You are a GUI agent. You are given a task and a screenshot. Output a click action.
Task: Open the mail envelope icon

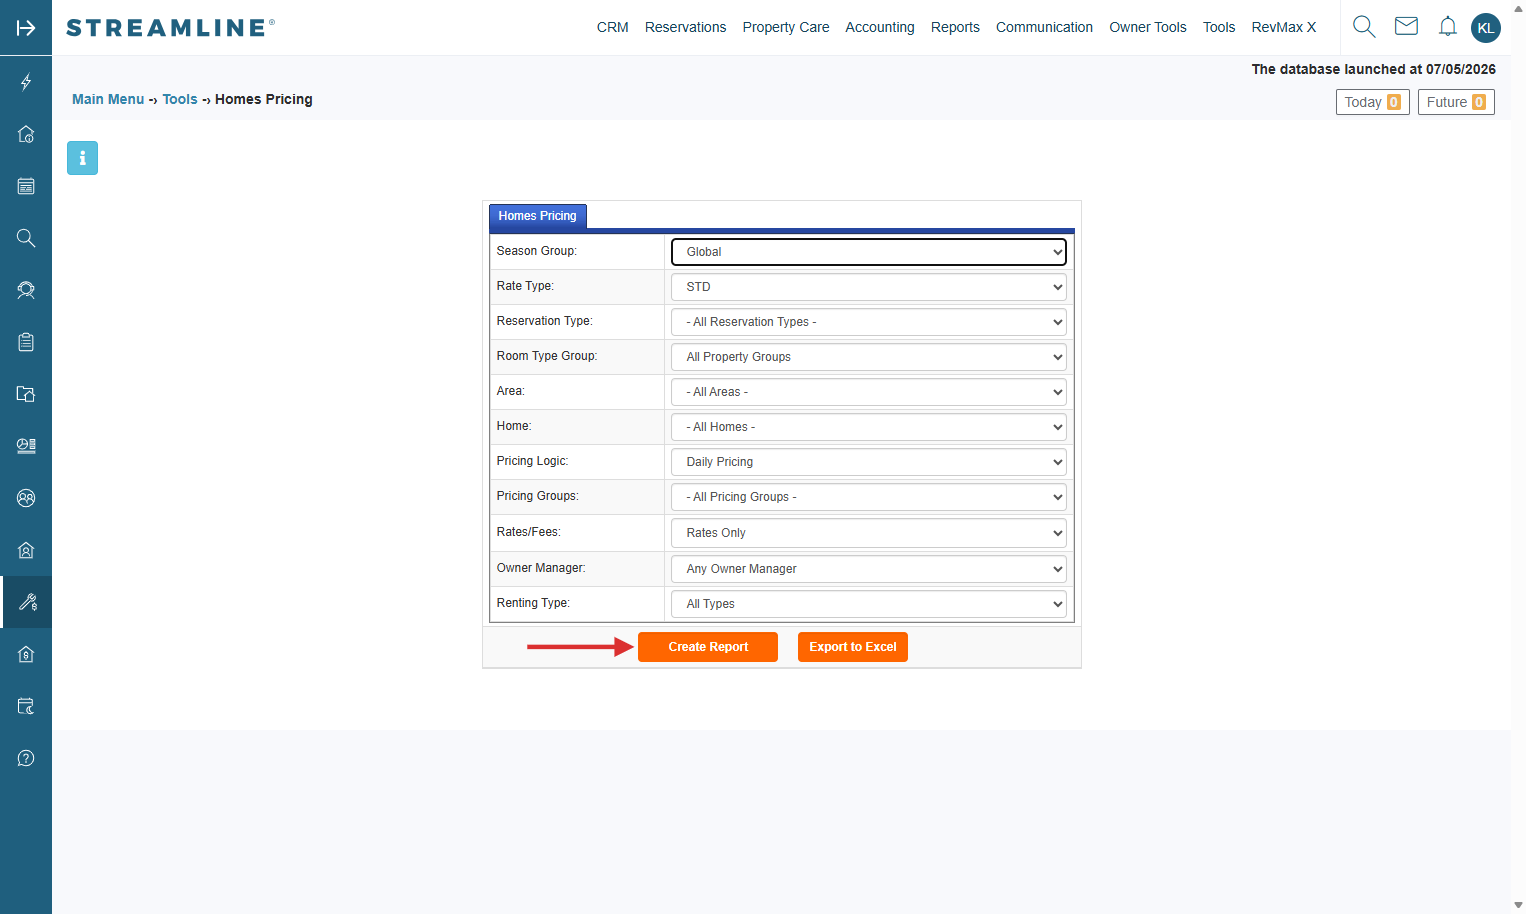pos(1406,26)
